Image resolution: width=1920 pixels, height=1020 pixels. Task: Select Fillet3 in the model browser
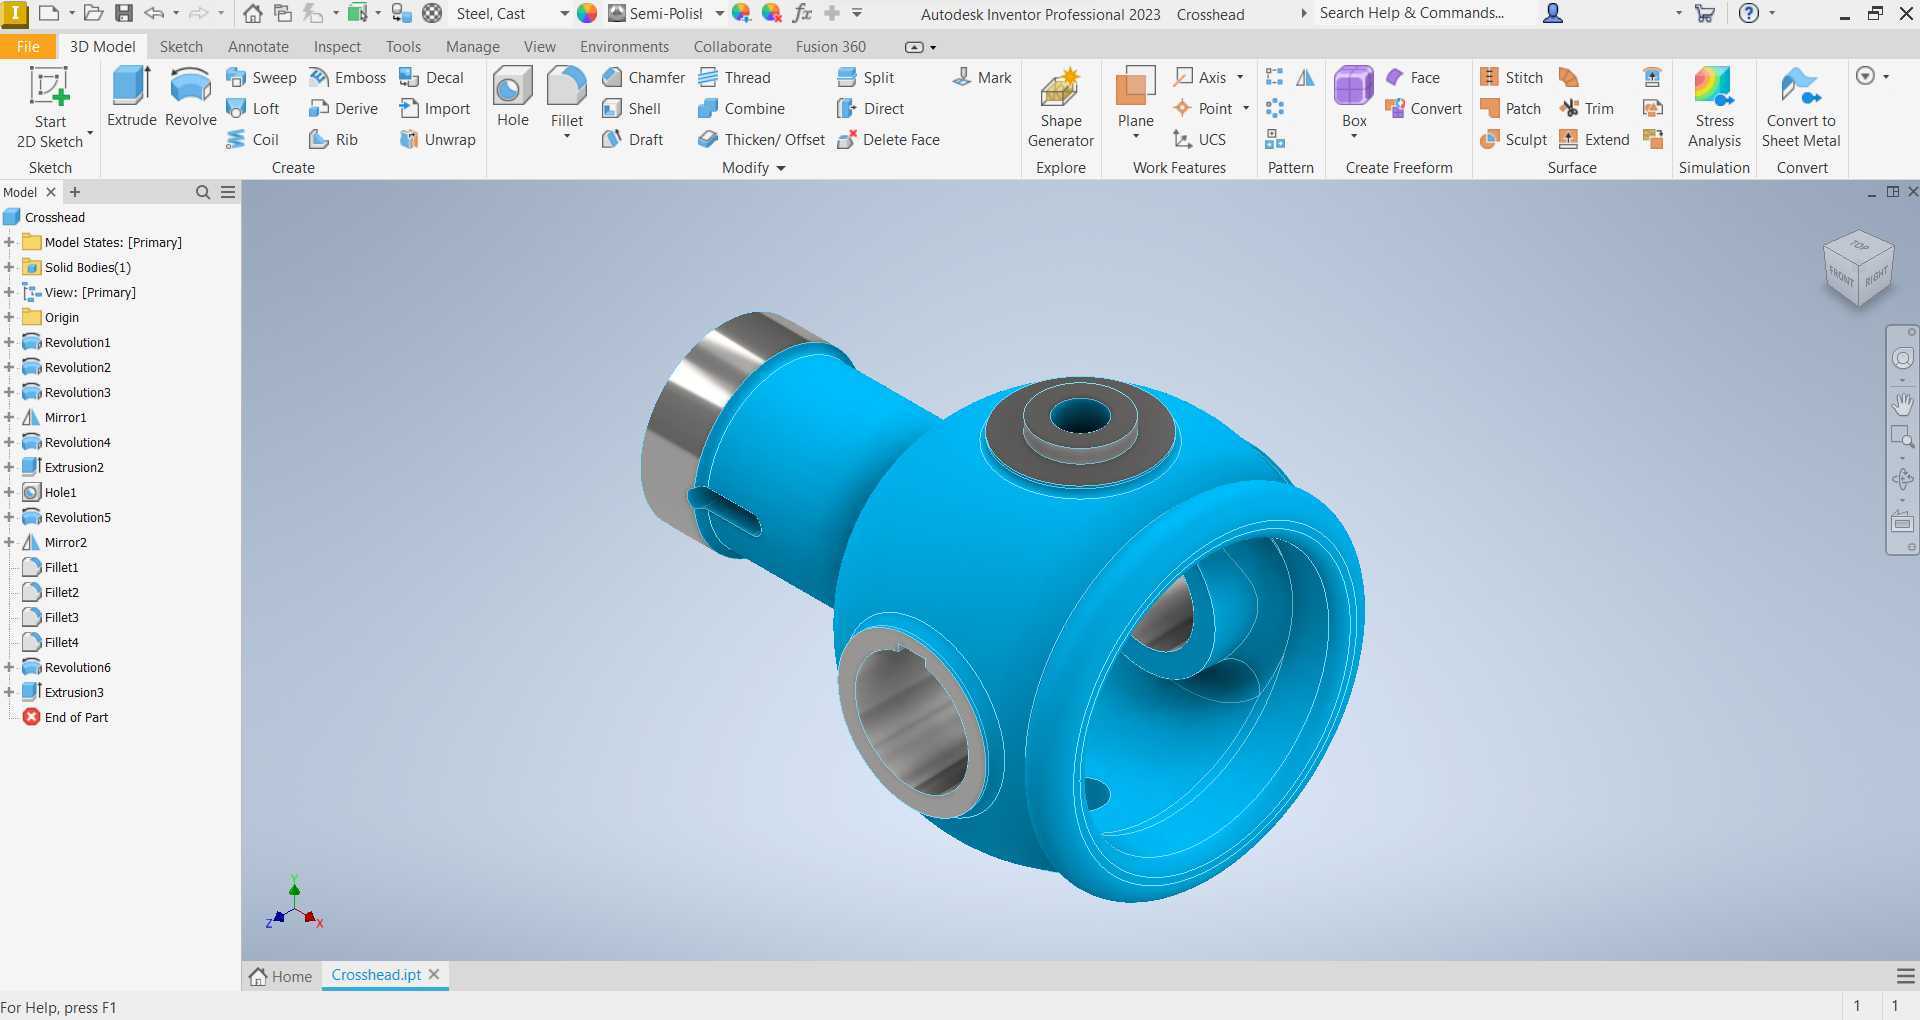(x=61, y=617)
